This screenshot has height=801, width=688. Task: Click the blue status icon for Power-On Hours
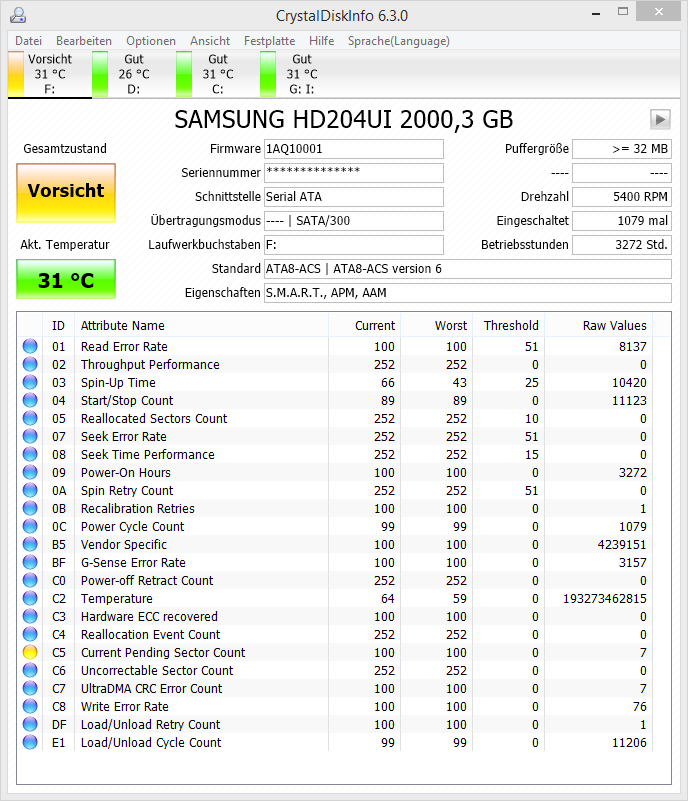coord(30,472)
